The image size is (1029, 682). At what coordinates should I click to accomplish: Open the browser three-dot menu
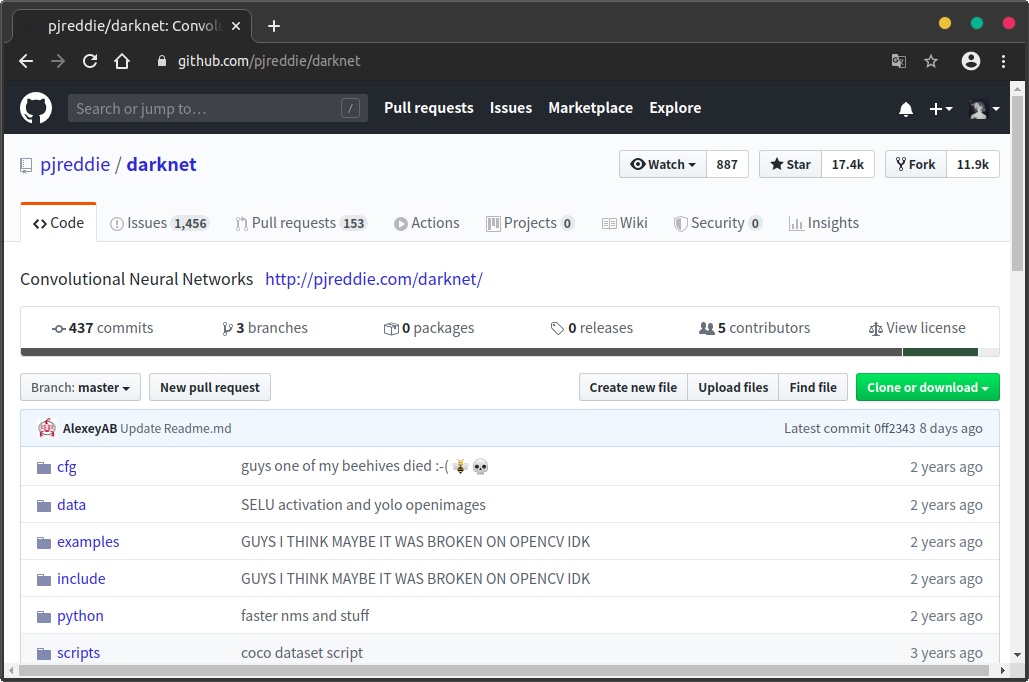1003,61
